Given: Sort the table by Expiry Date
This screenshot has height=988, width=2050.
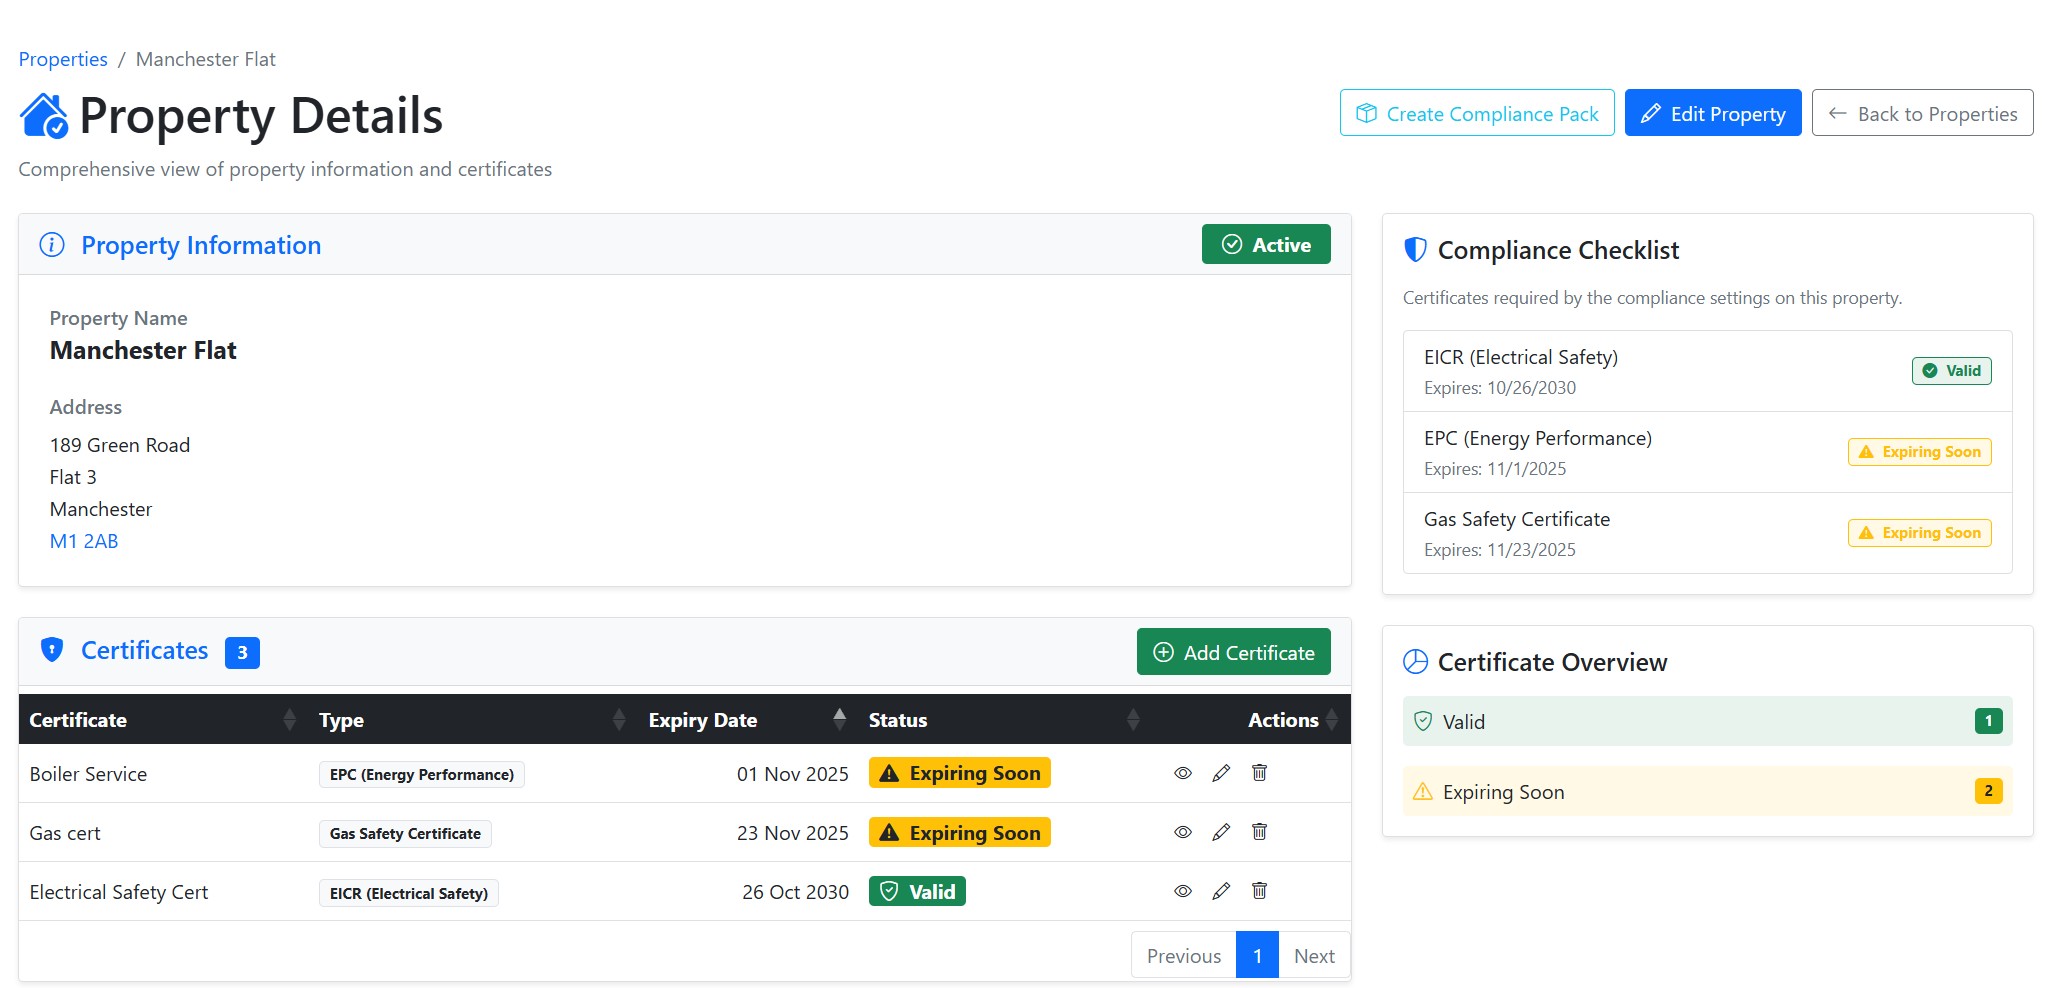Looking at the screenshot, I should pyautogui.click(x=702, y=719).
